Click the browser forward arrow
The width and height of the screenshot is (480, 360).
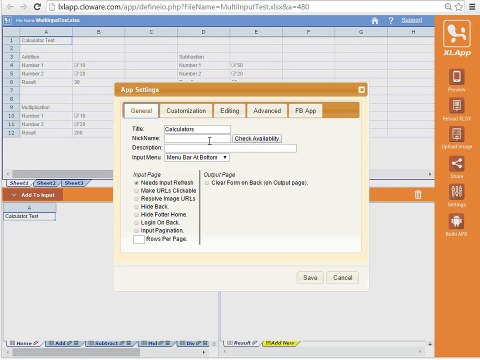[23, 7]
